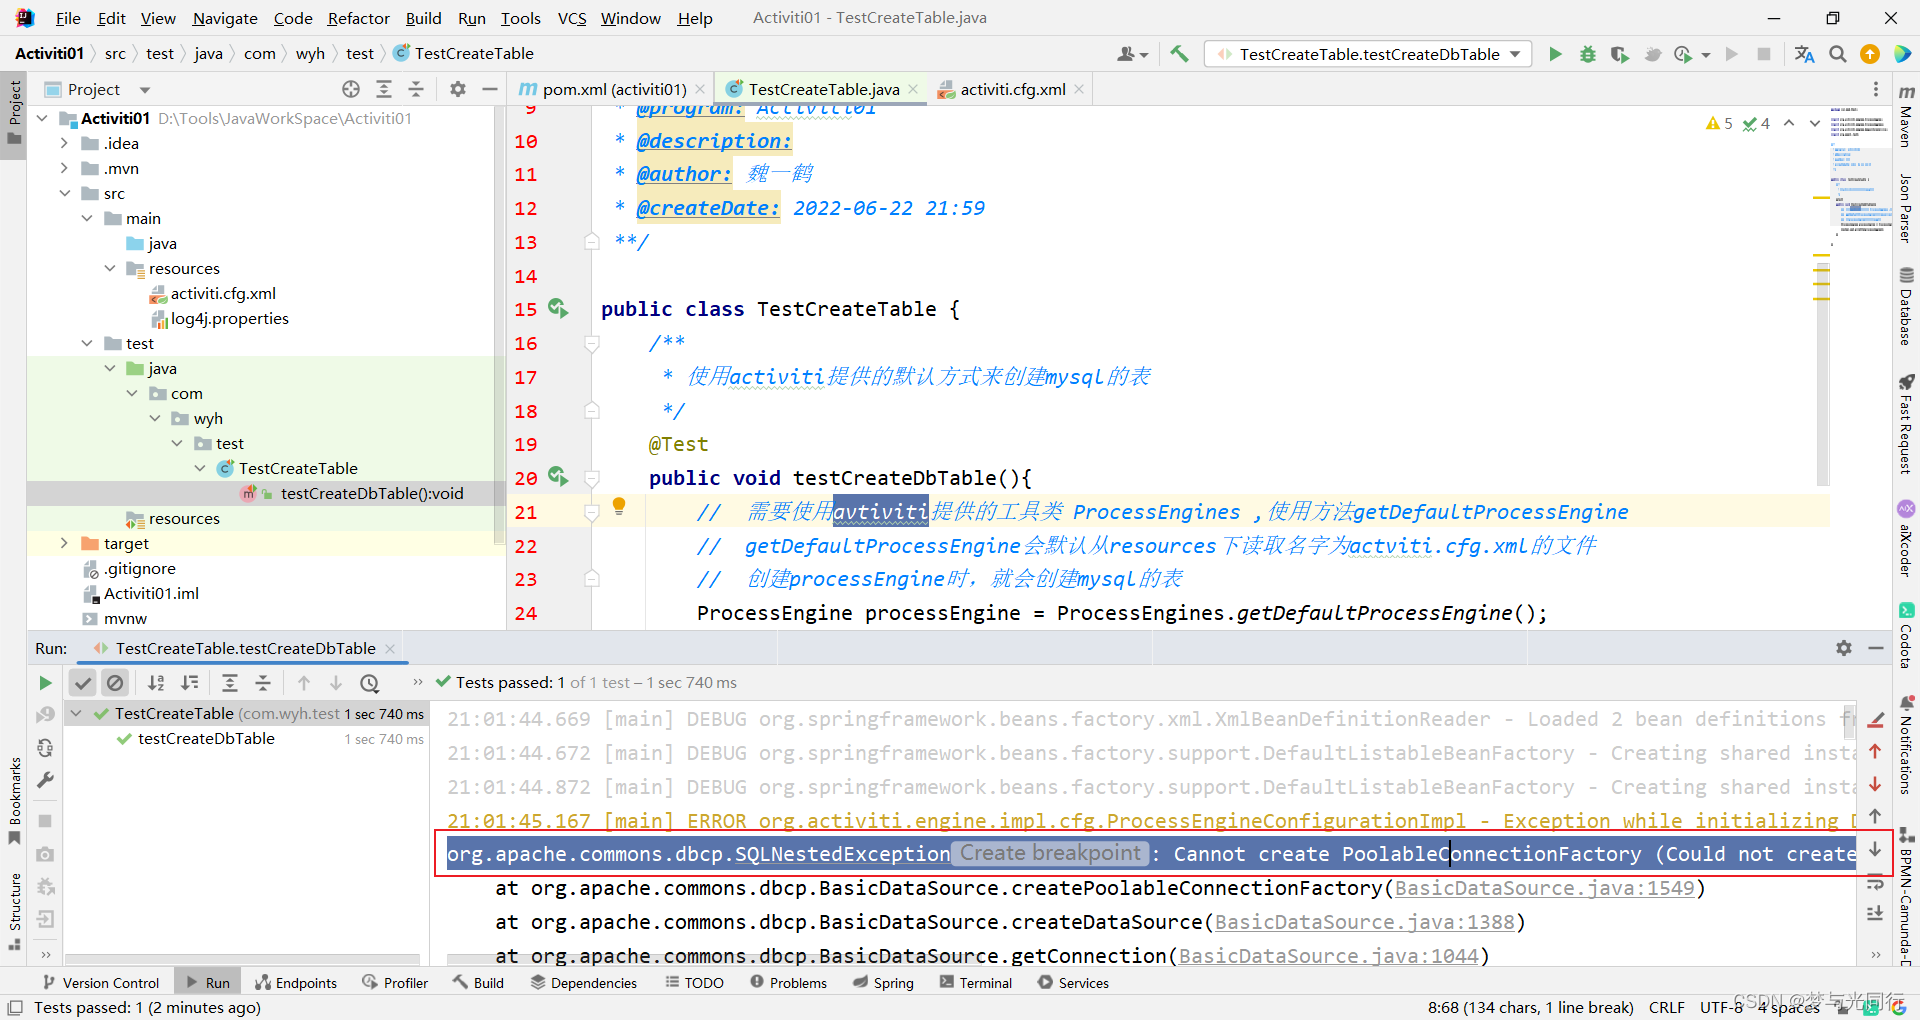Open the VCS menu
Image resolution: width=1920 pixels, height=1020 pixels.
[x=572, y=18]
